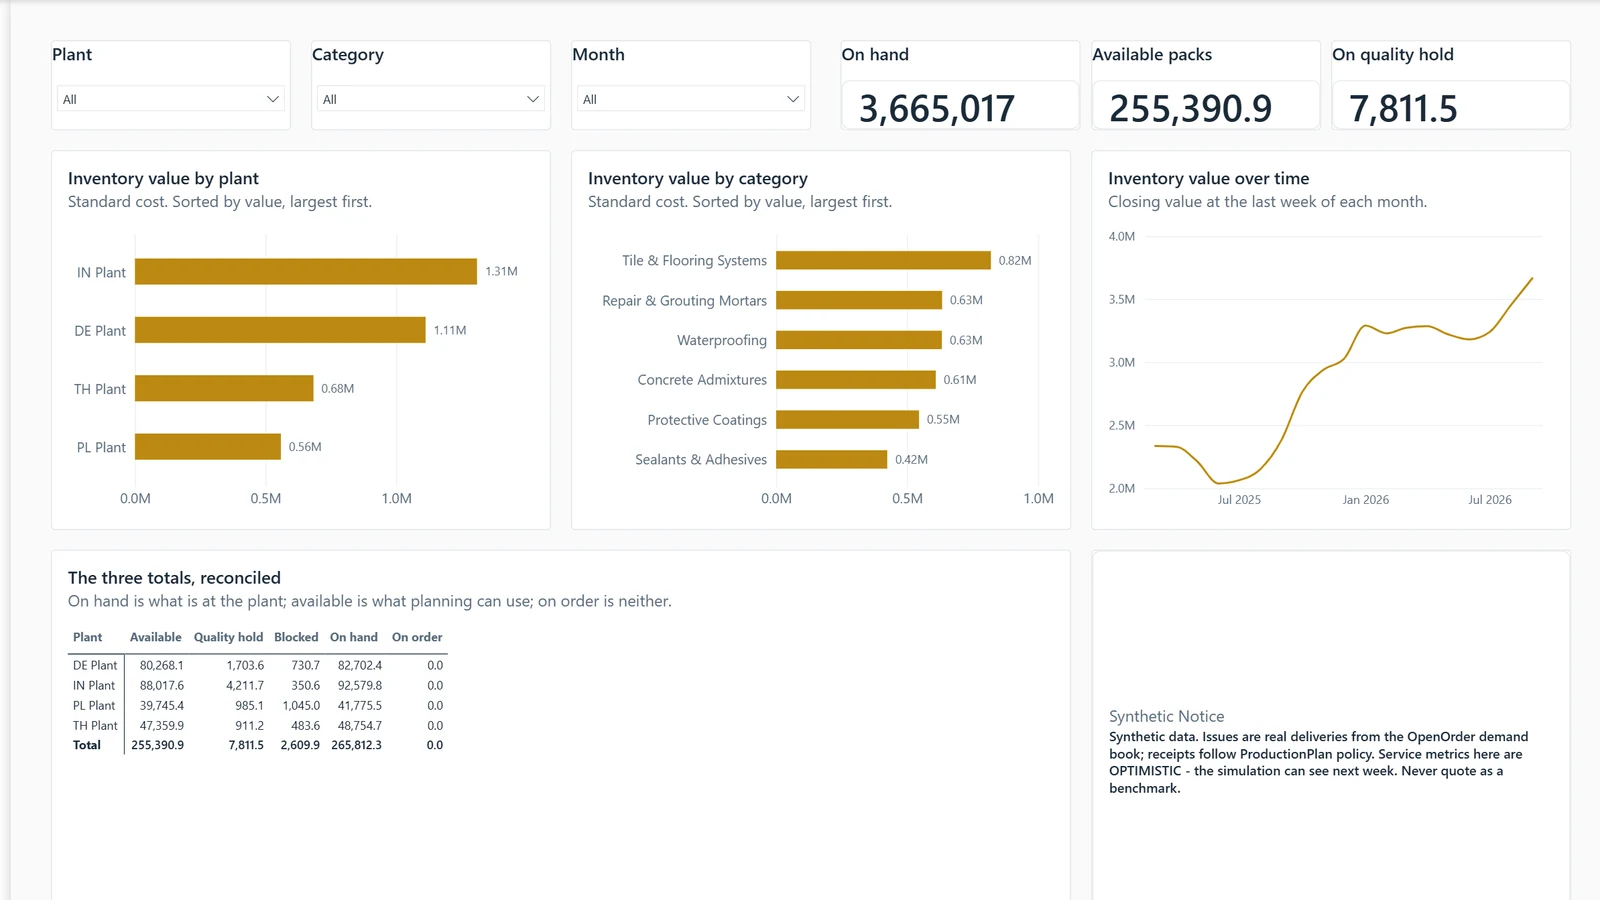Sort table by On order column header
1600x900 pixels.
coord(417,637)
